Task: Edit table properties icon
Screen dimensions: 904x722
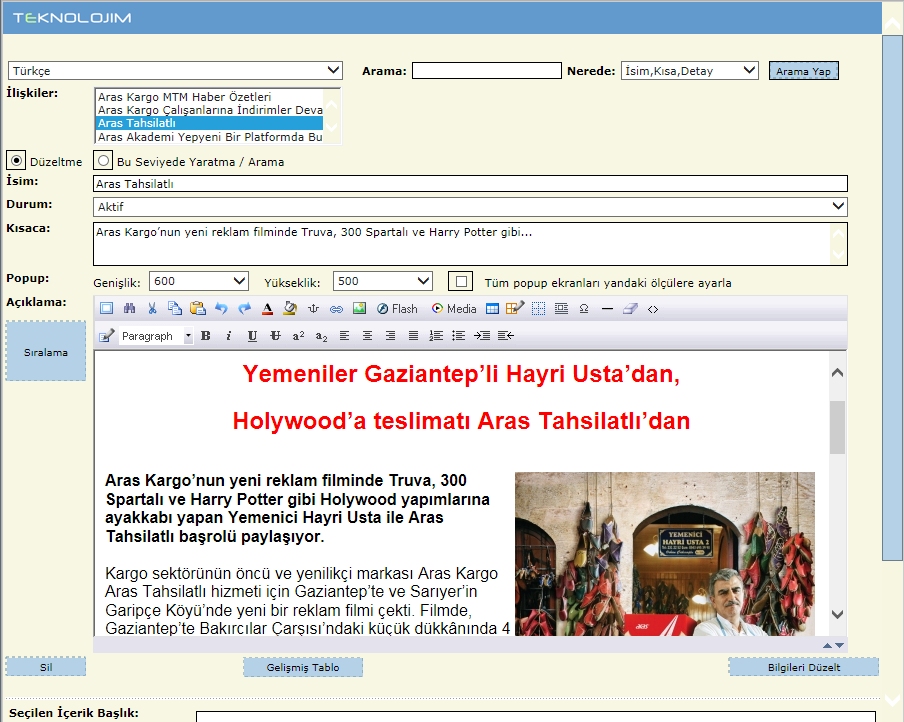Action: click(515, 309)
